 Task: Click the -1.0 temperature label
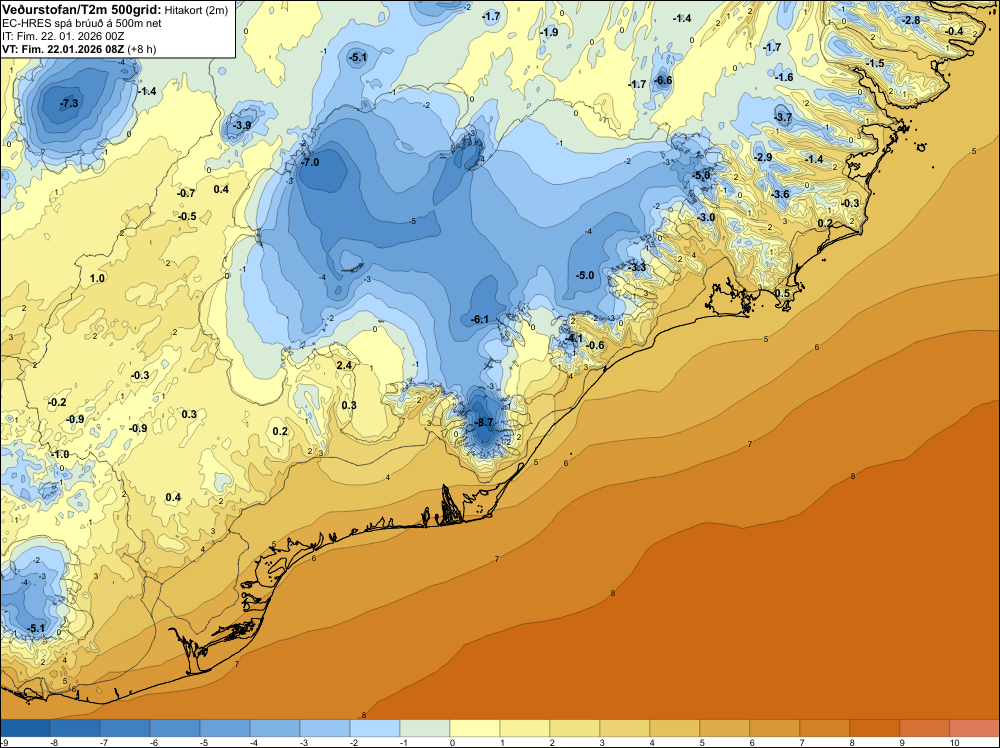[x=60, y=455]
